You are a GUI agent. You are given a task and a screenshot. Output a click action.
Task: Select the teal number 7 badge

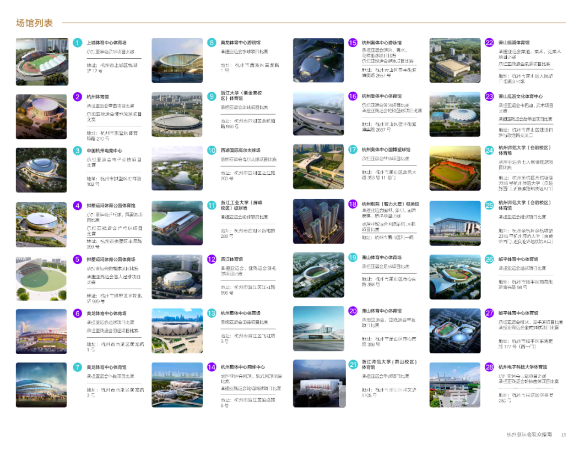77,367
